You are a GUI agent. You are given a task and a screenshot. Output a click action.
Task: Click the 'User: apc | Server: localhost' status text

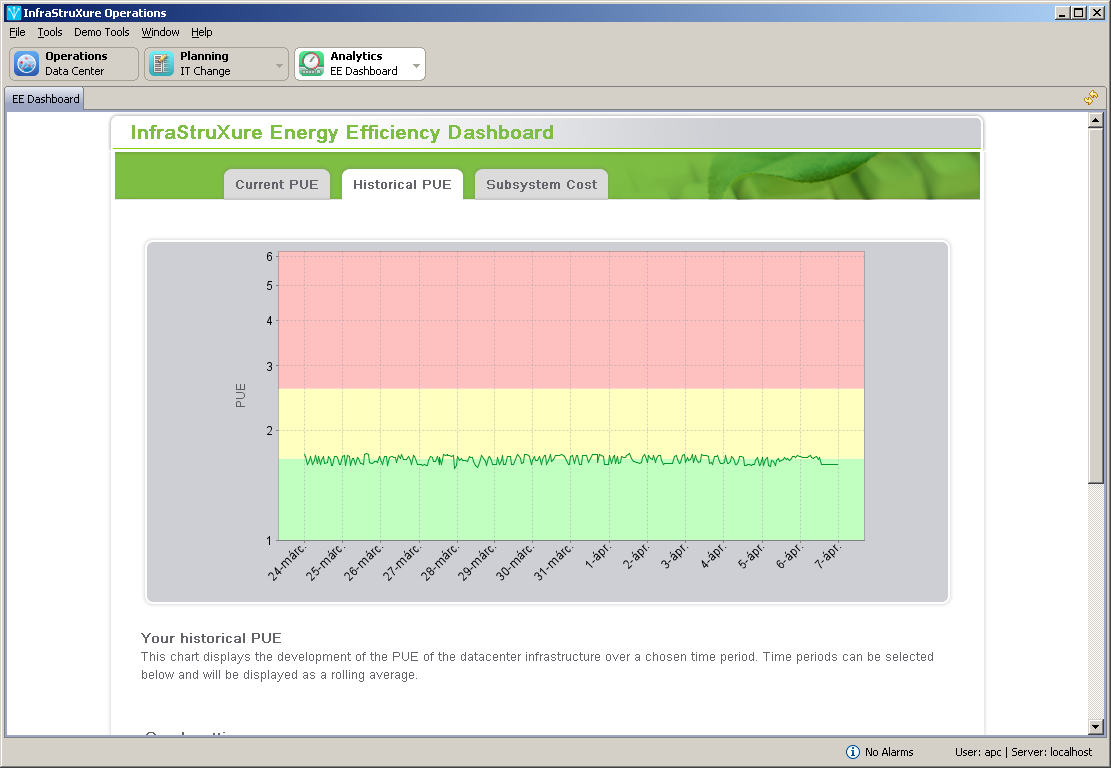tap(1023, 752)
